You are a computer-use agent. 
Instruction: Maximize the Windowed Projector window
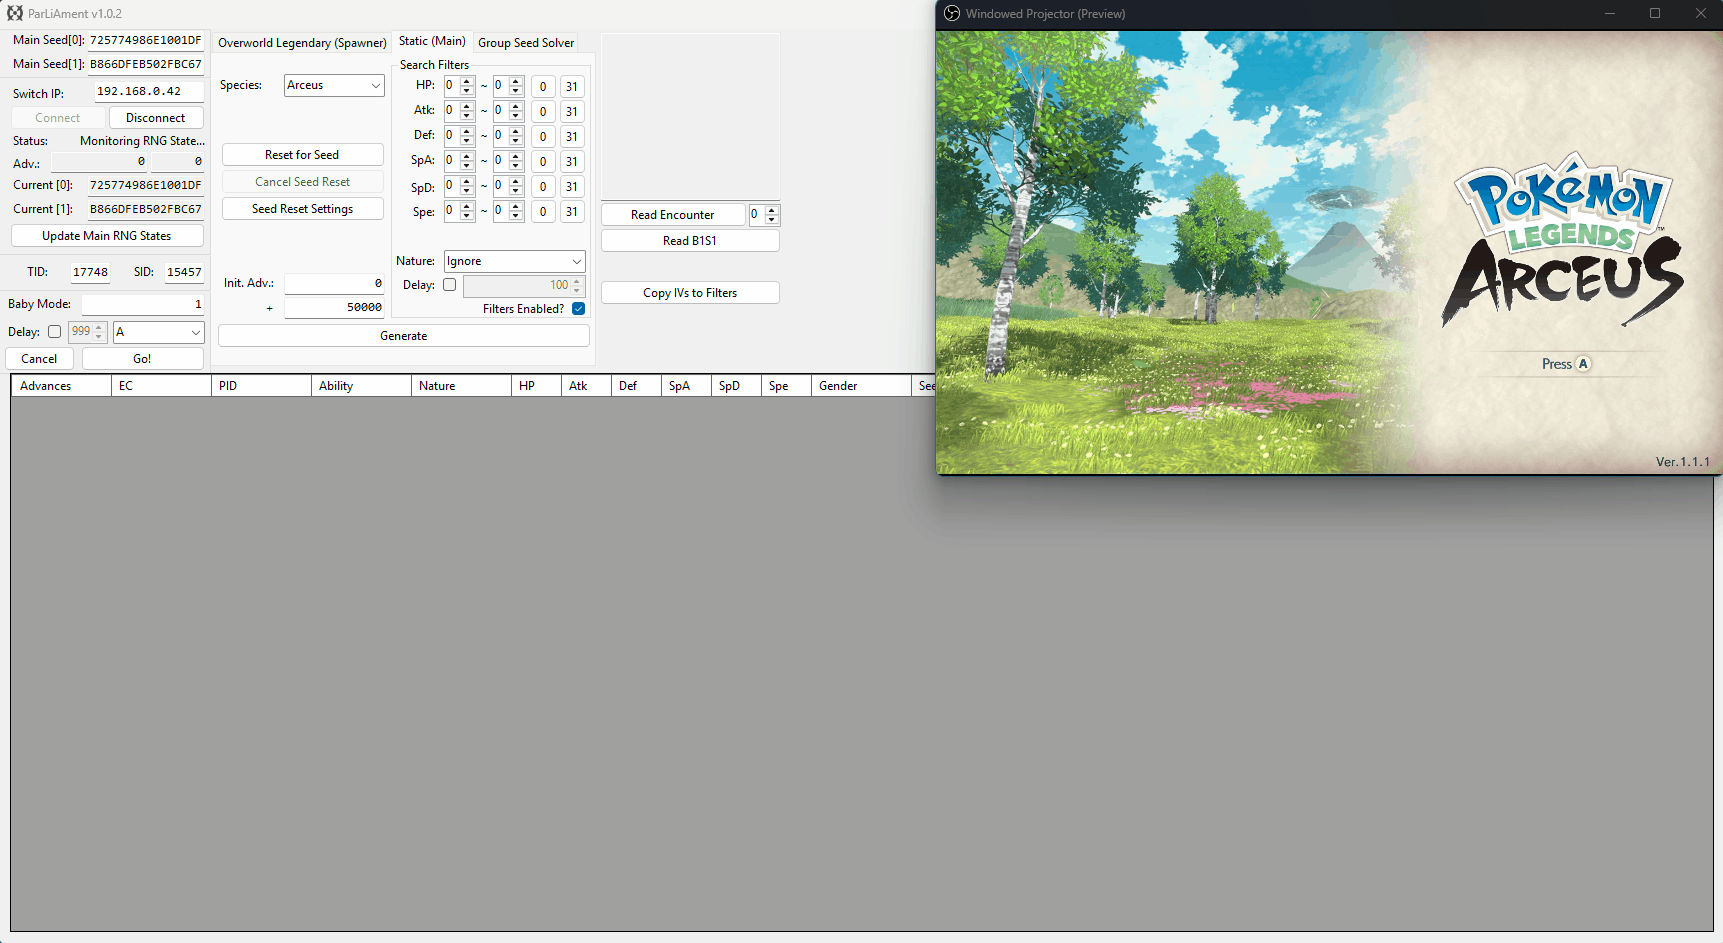[x=1655, y=13]
